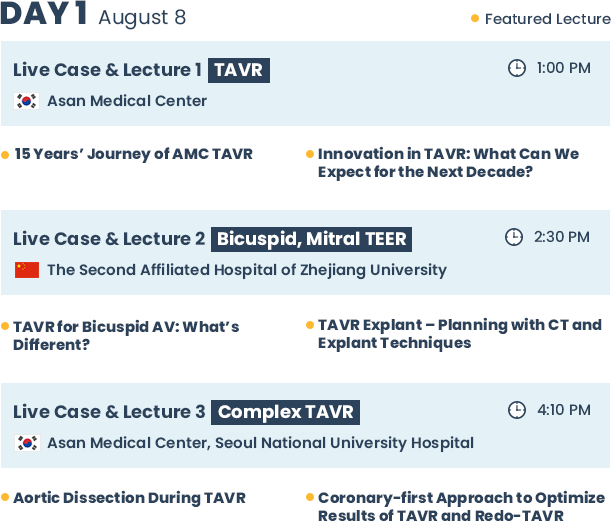Screen dimensions: 612x522
Task: Click the Live Case & Lecture 3 heading
Action: click(109, 412)
